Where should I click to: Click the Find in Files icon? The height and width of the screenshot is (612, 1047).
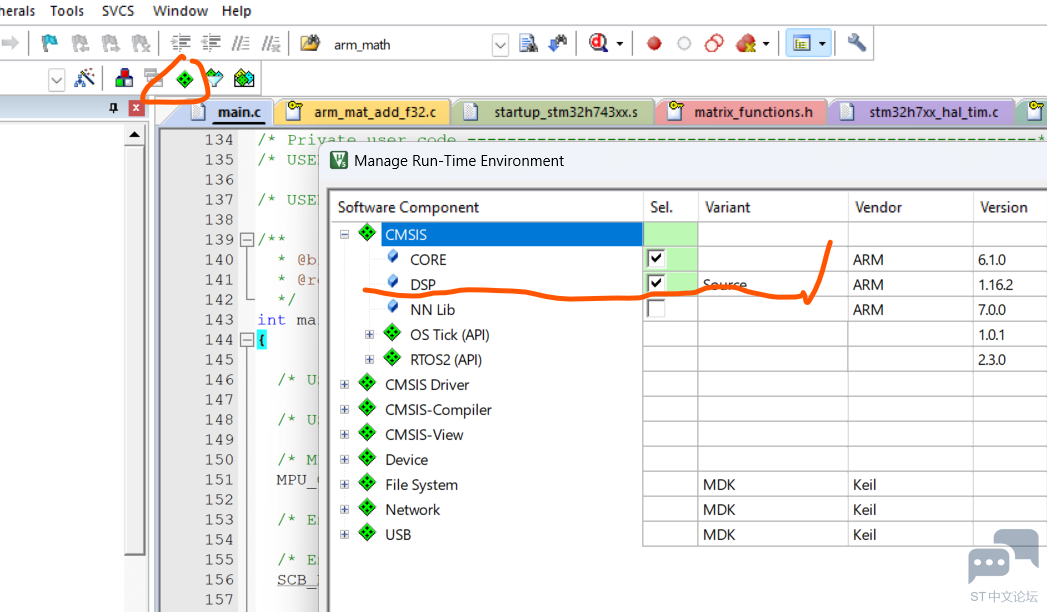point(528,44)
